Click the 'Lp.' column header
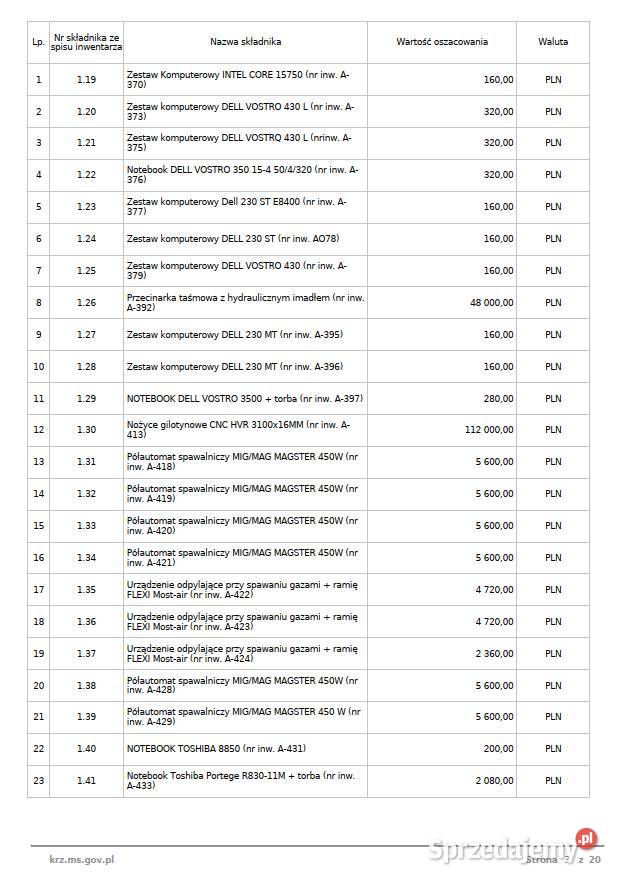Viewport: 617px width, 883px height. pos(38,42)
